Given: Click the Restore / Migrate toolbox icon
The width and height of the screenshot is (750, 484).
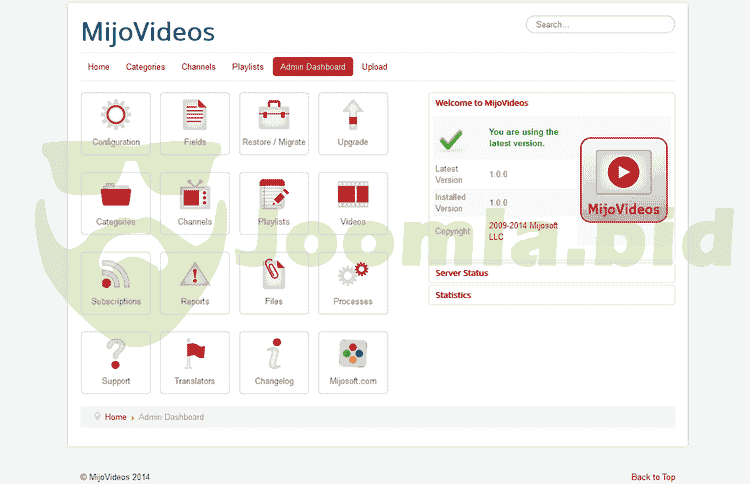Looking at the screenshot, I should pos(274,116).
